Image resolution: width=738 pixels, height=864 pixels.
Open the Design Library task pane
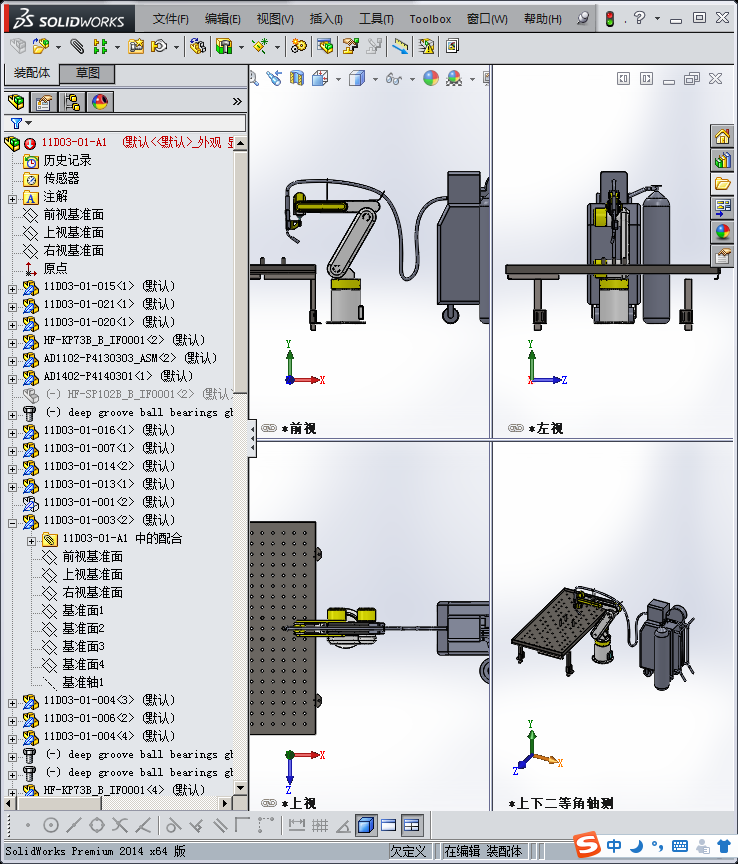coord(723,160)
